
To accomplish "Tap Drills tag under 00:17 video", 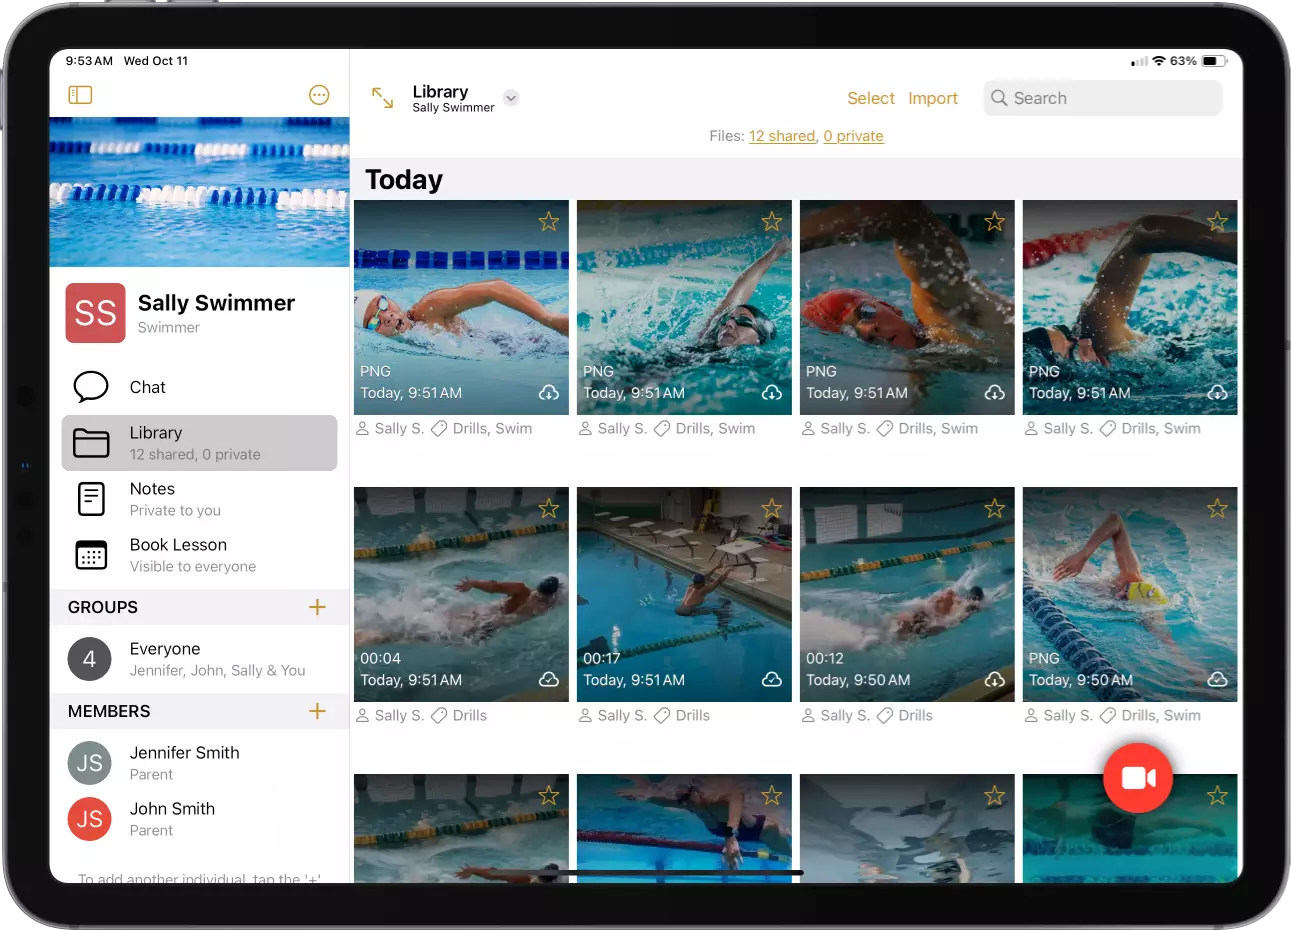I will 692,715.
